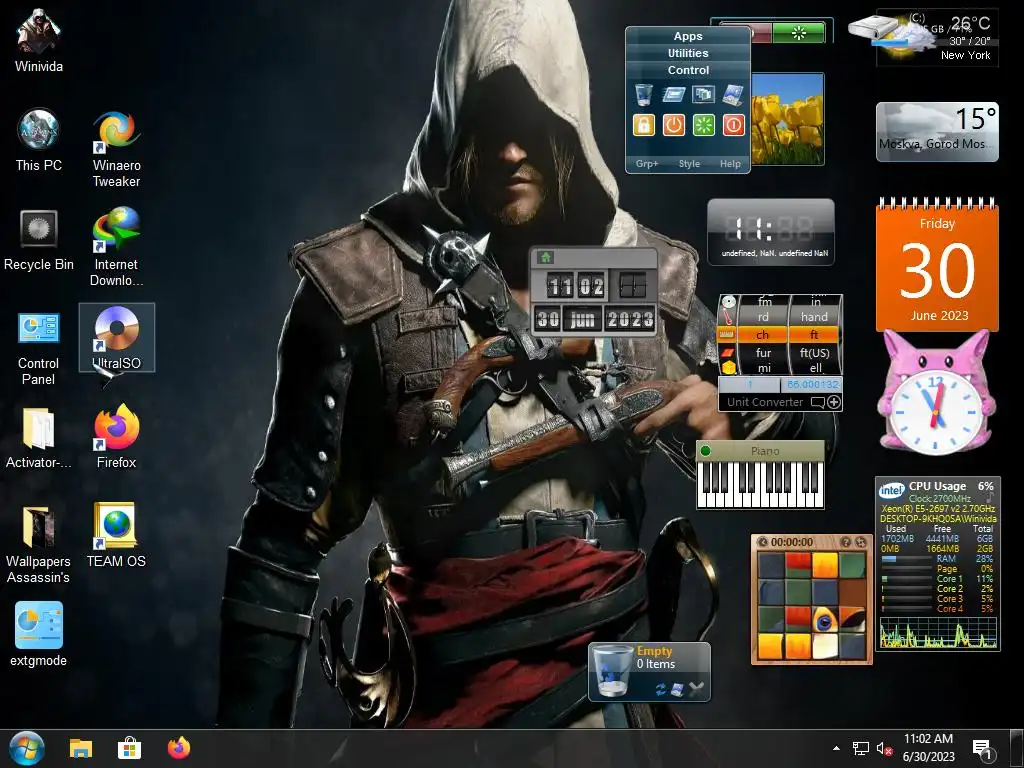1024x768 pixels.
Task: Click the yellow lock icon in Control gadget
Action: [x=643, y=125]
